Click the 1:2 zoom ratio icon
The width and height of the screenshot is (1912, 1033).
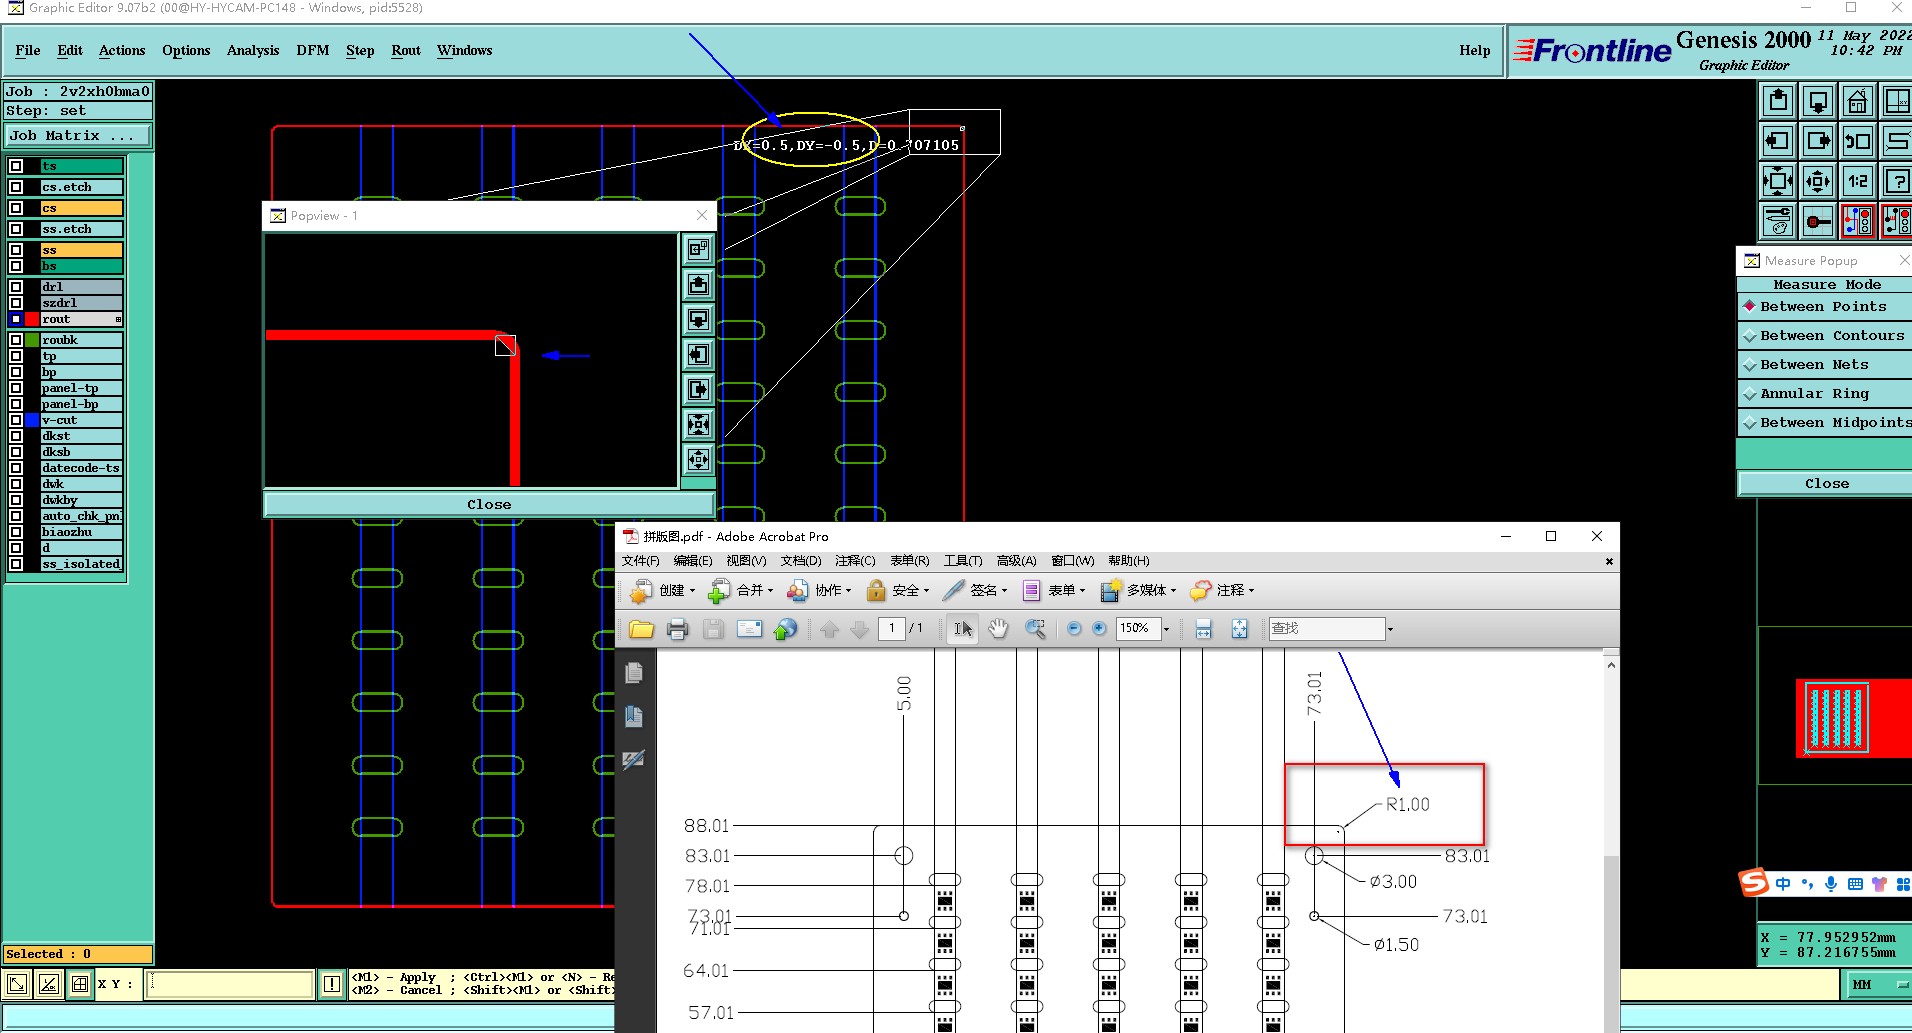[x=1857, y=181]
